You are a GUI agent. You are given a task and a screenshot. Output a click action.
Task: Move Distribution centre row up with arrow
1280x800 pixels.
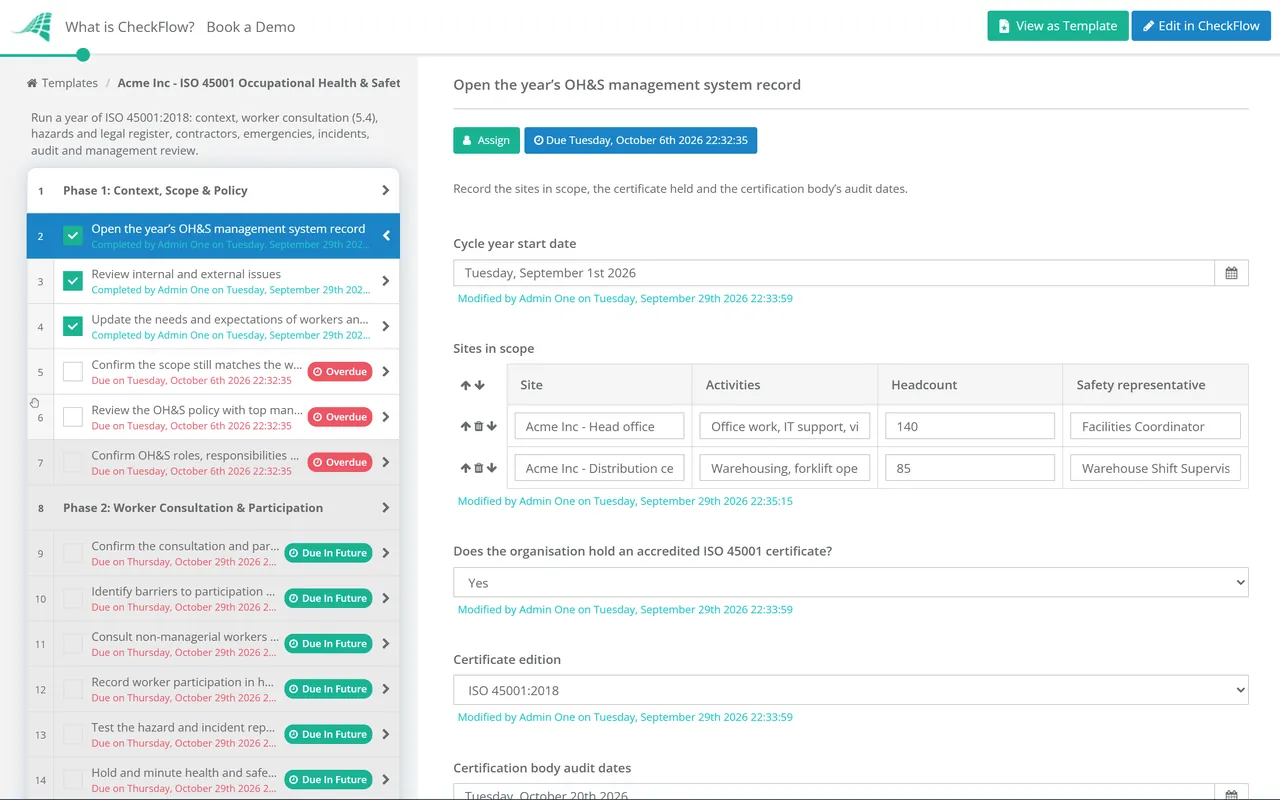[465, 468]
